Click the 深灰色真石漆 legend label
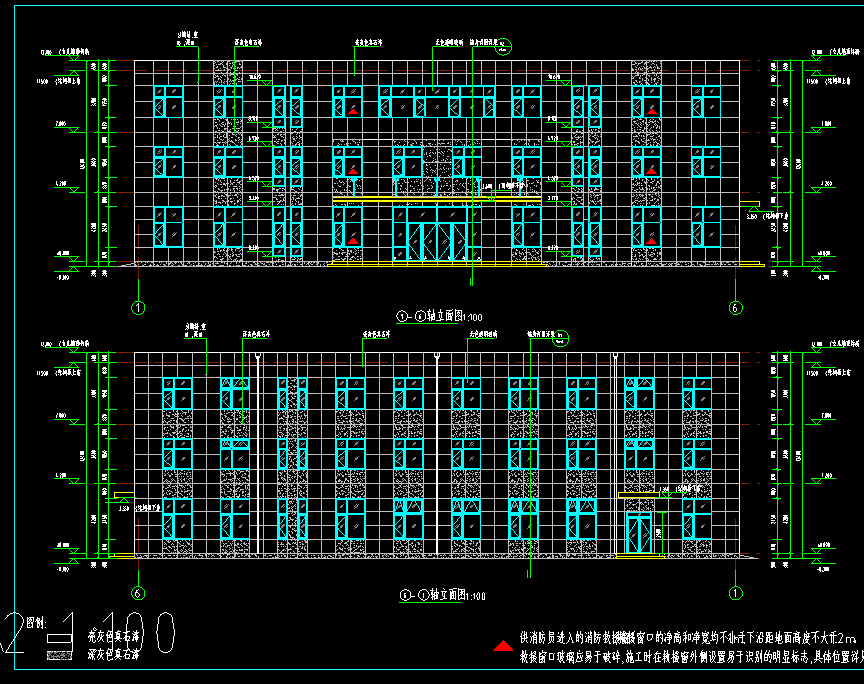The image size is (864, 684). 113,655
